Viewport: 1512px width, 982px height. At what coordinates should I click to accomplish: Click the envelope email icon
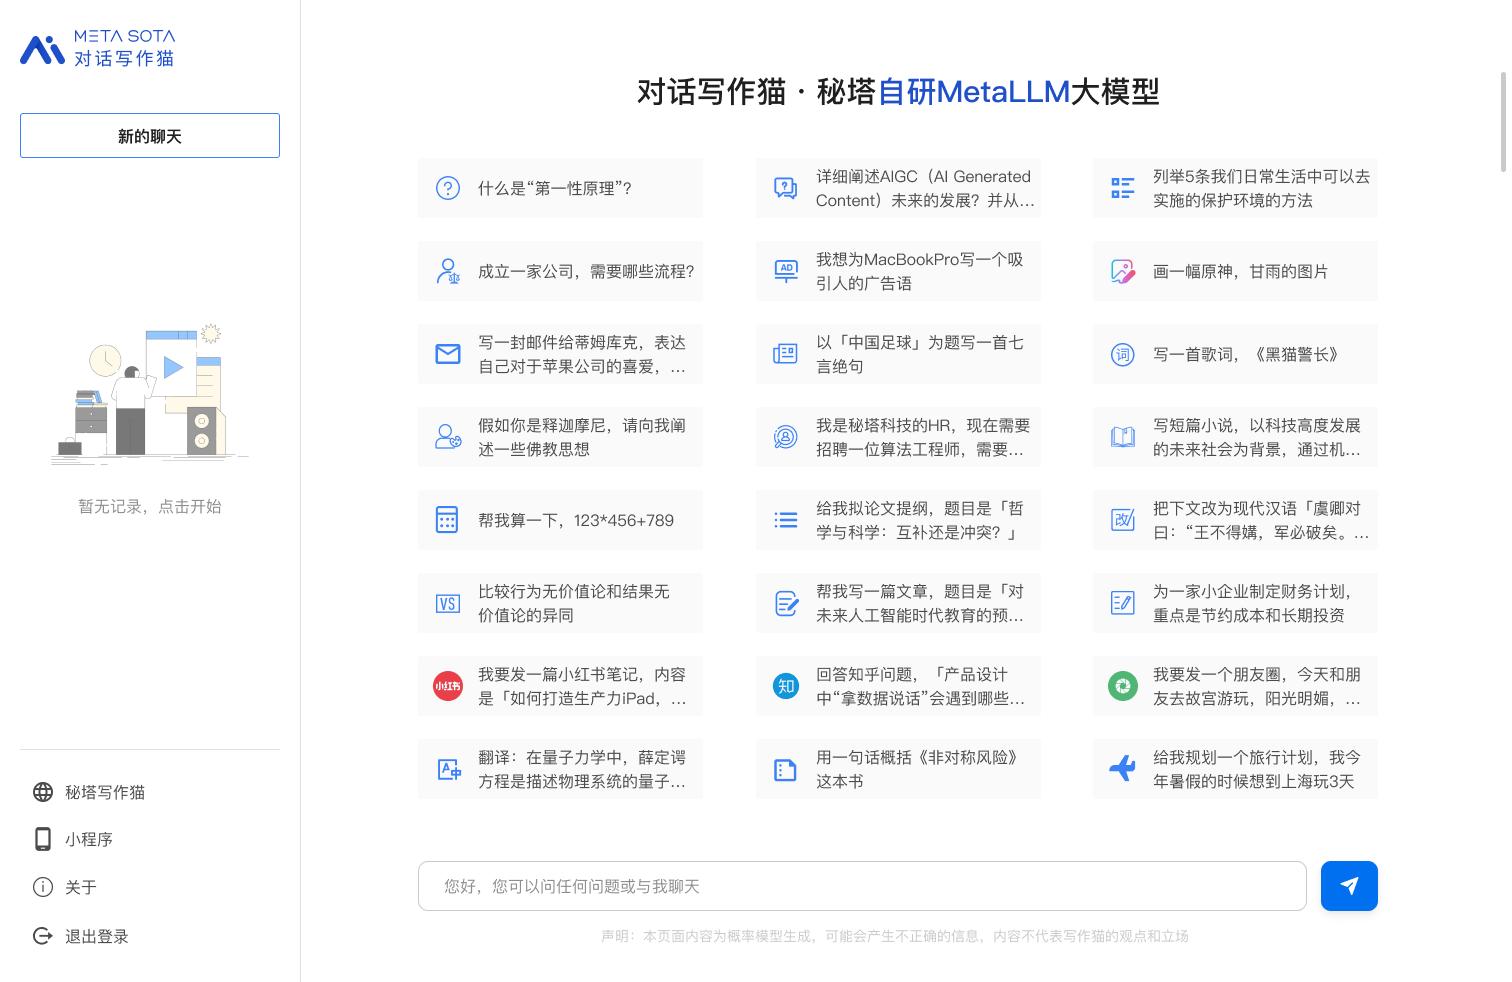point(448,354)
